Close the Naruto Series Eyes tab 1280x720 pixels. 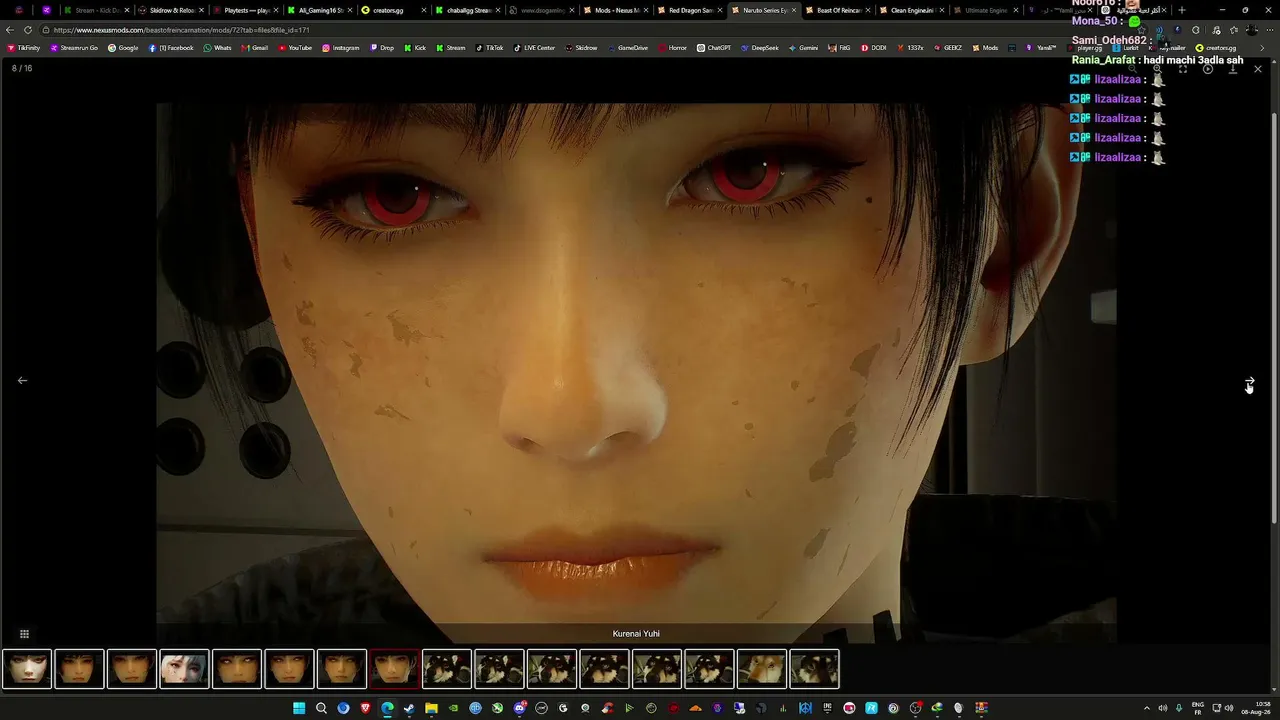tap(795, 10)
